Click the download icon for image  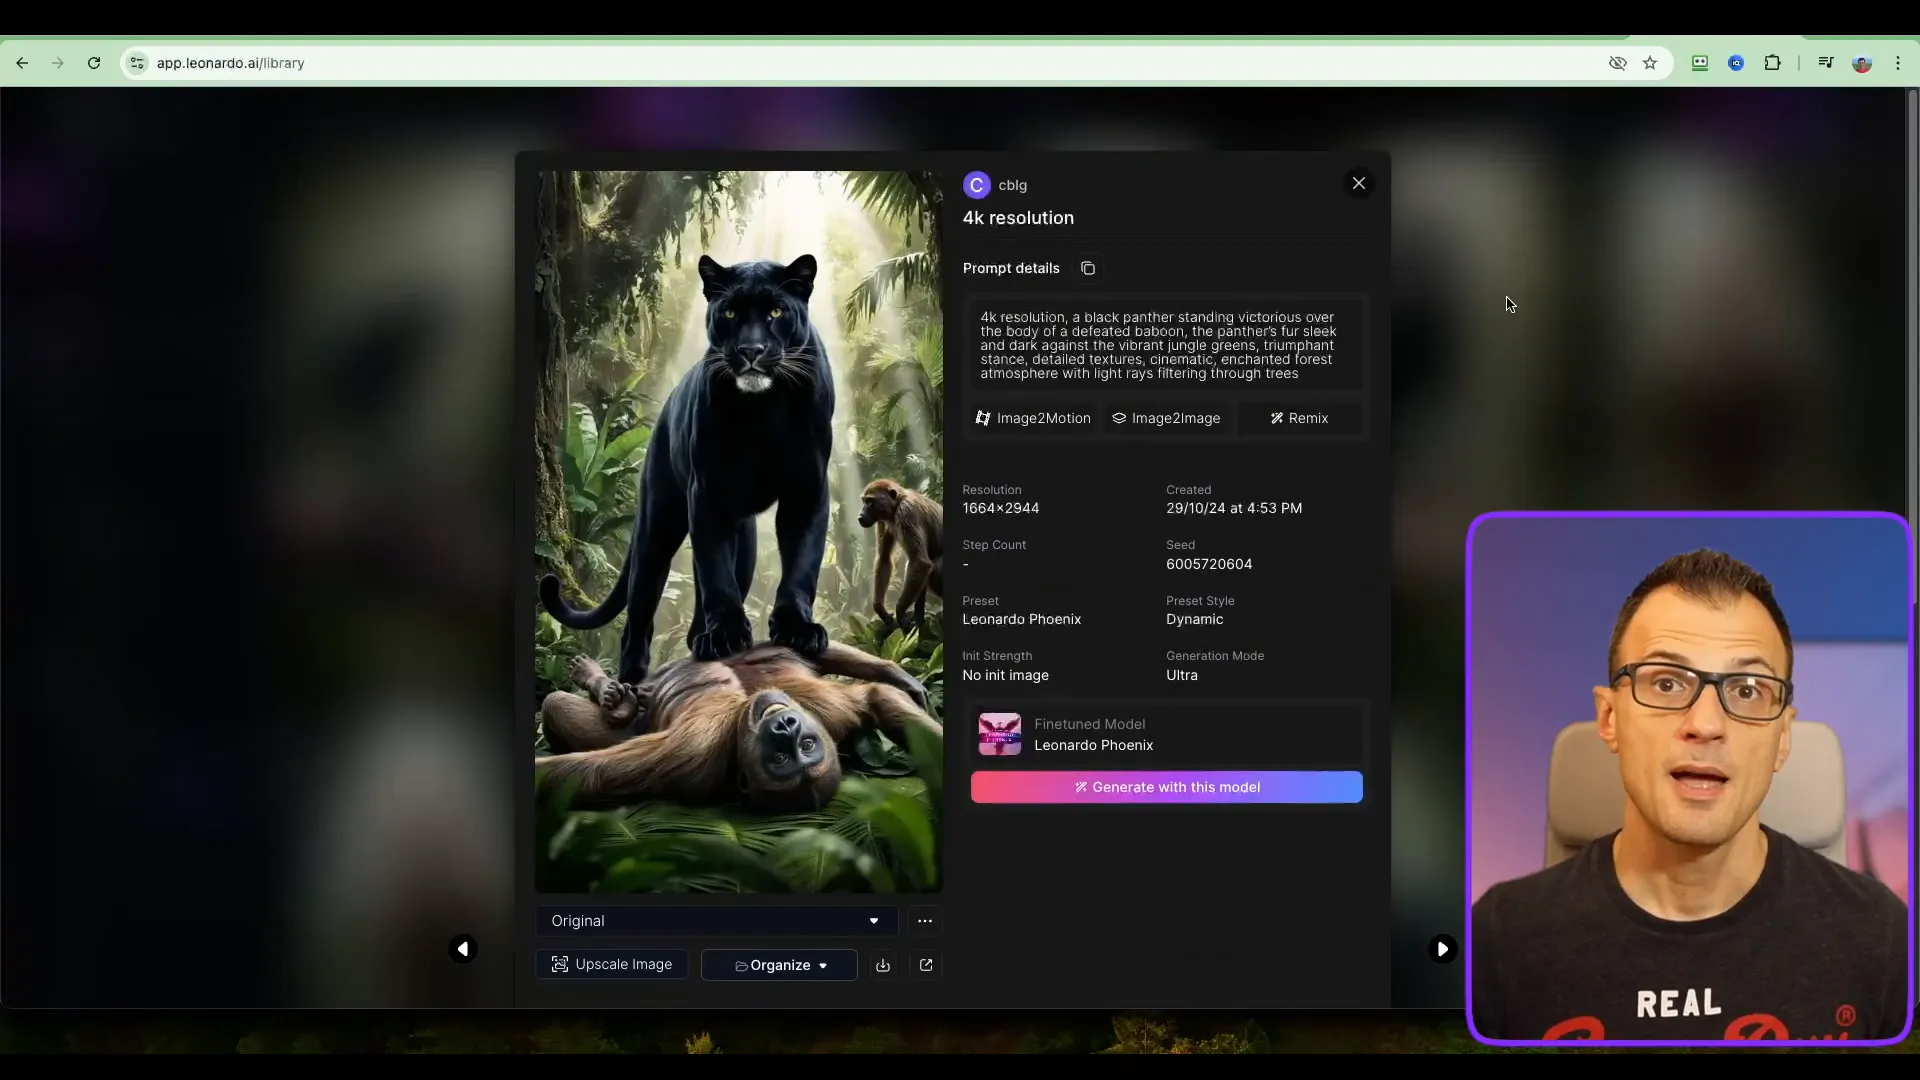point(882,964)
